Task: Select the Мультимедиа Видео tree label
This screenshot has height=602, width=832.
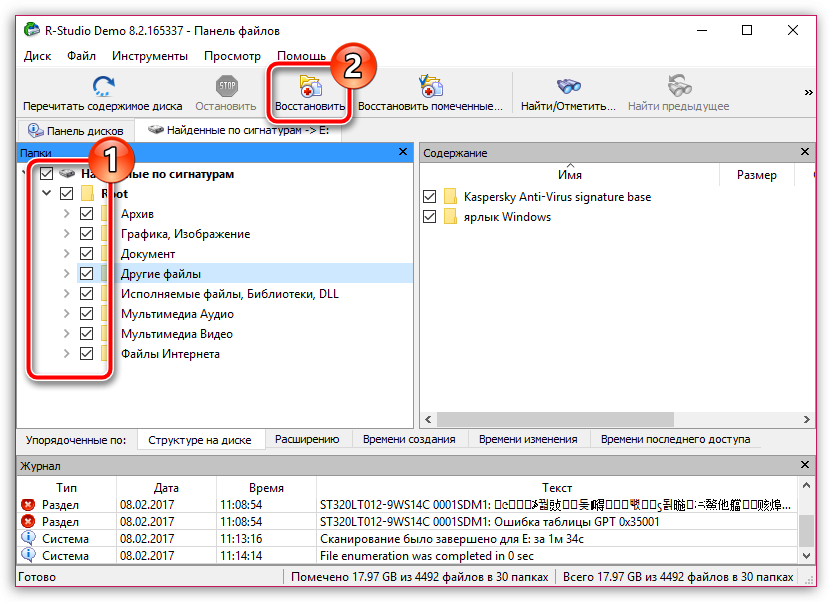Action: point(177,334)
